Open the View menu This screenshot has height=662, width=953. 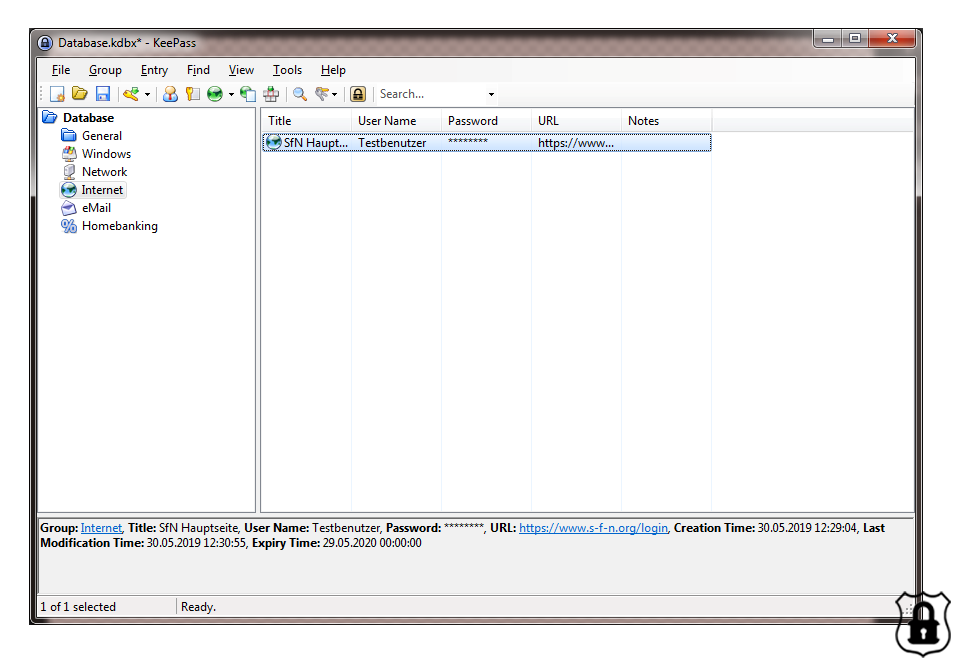[x=241, y=70]
